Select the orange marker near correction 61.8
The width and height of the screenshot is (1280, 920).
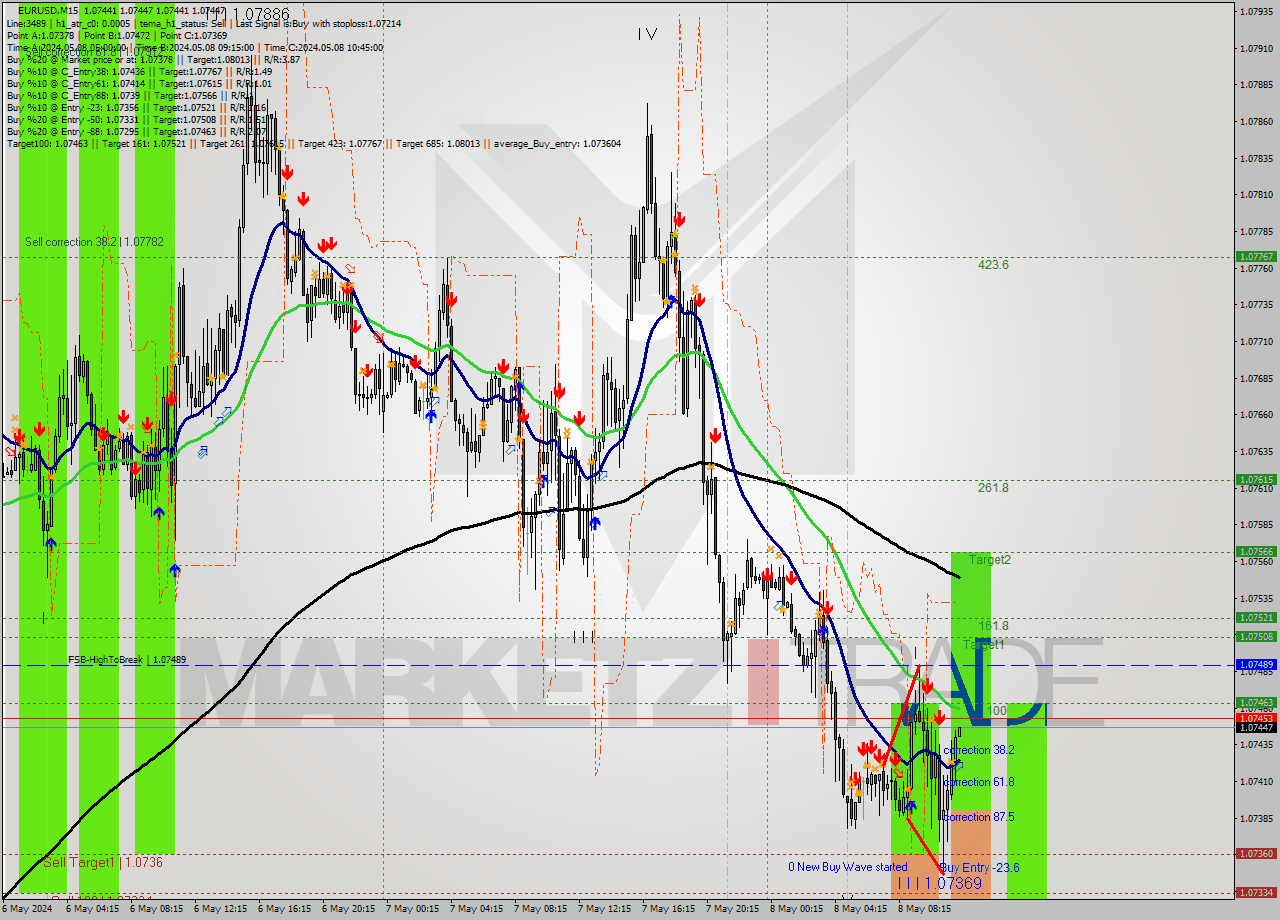pyautogui.click(x=908, y=789)
